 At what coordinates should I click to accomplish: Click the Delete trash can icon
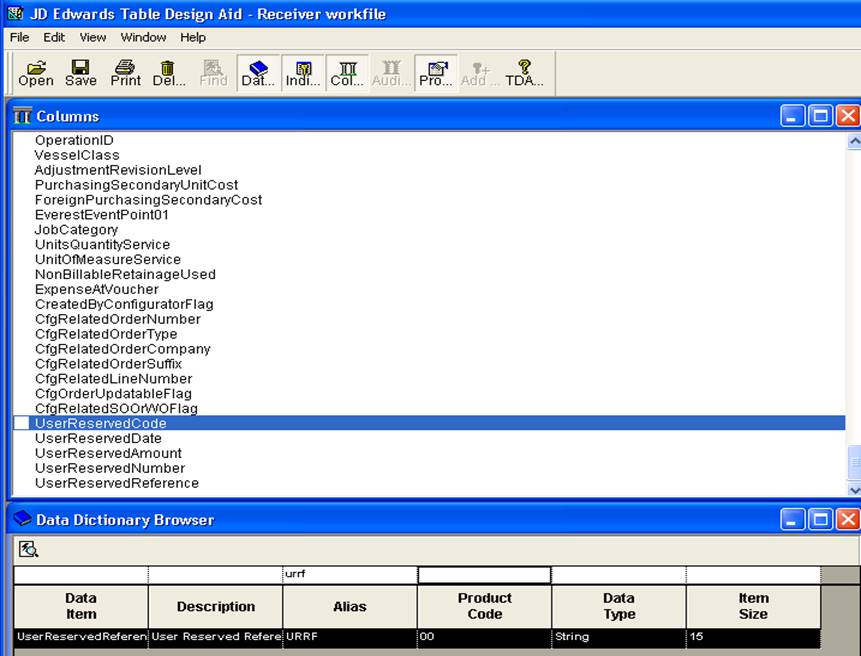pos(169,73)
